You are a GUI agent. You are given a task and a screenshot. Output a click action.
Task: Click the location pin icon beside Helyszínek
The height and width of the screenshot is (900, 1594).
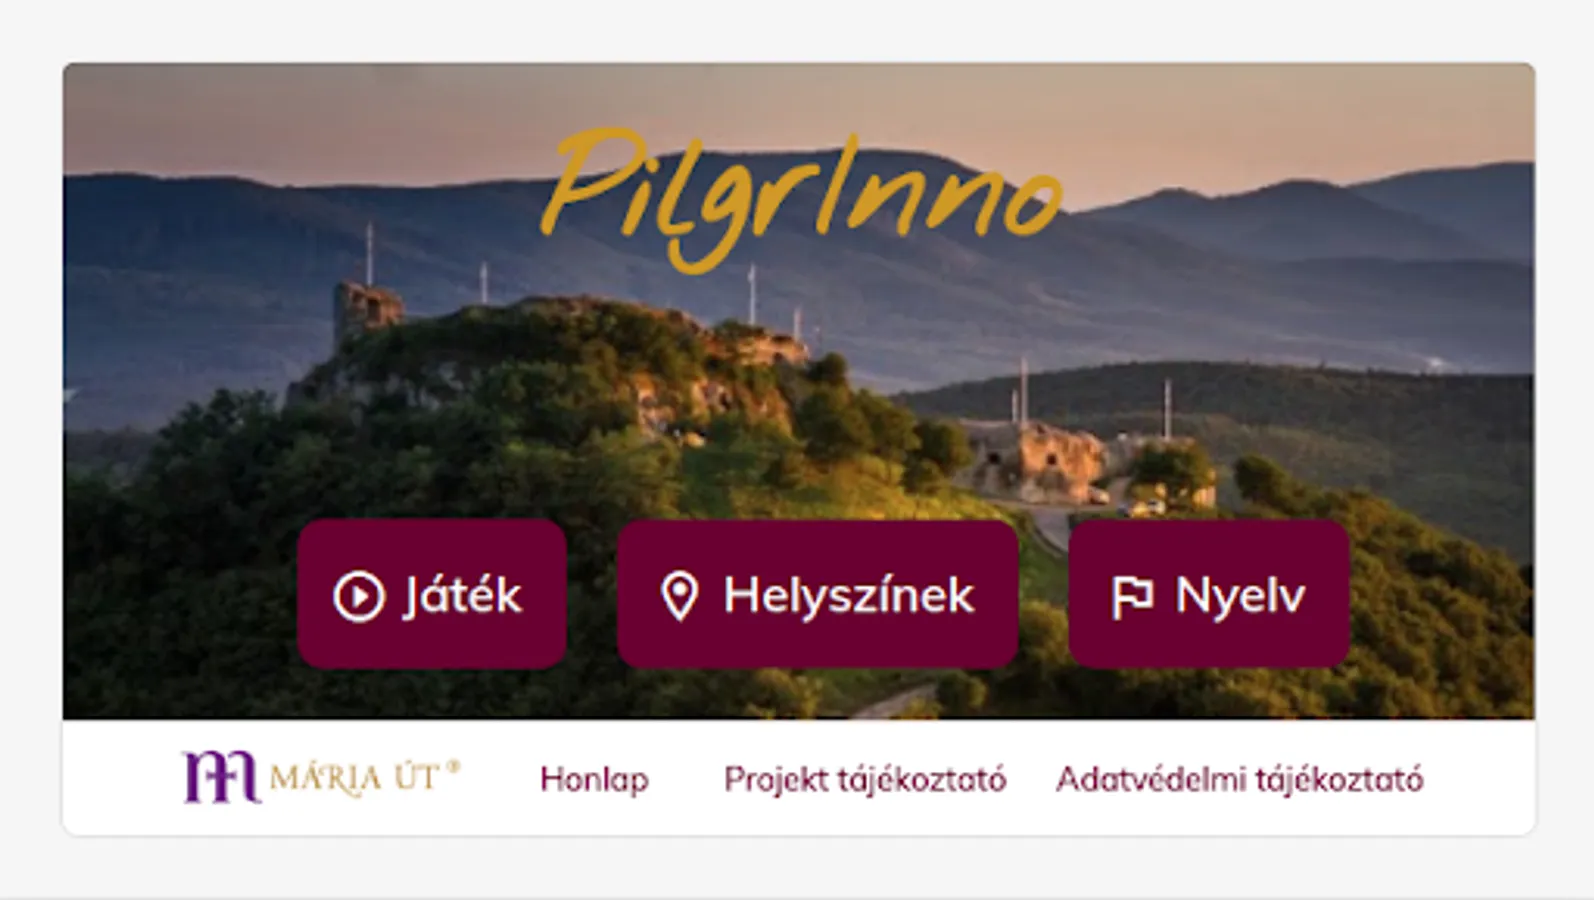[680, 596]
